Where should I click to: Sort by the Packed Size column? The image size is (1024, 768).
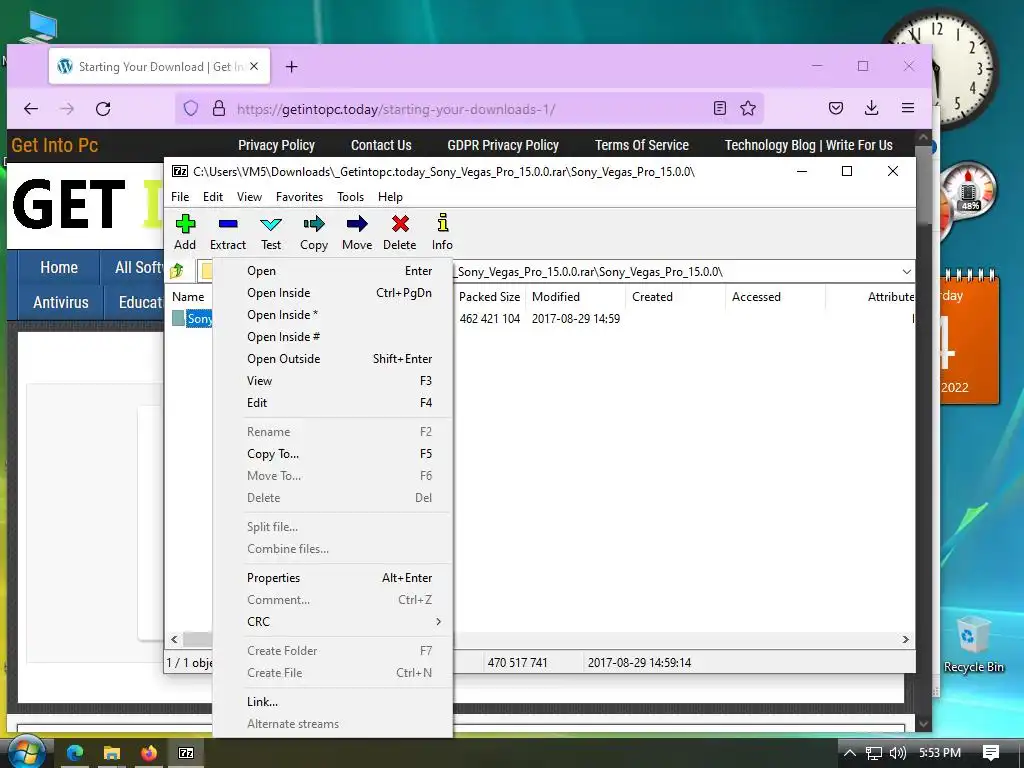(490, 296)
